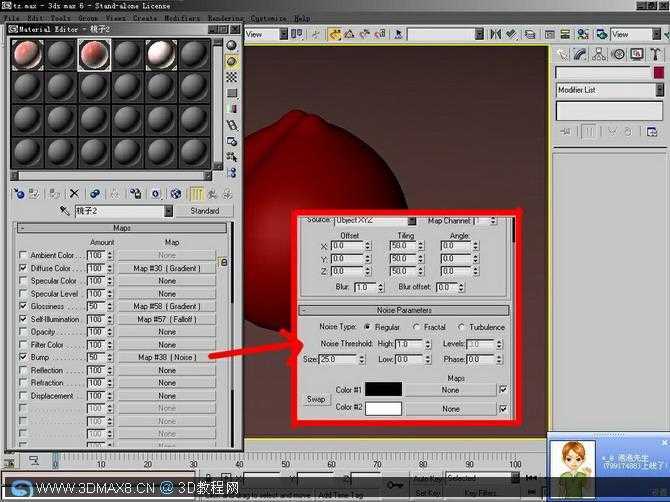Image resolution: width=670 pixels, height=502 pixels.
Task: Click Go to Parent icon
Action: (x=212, y=194)
